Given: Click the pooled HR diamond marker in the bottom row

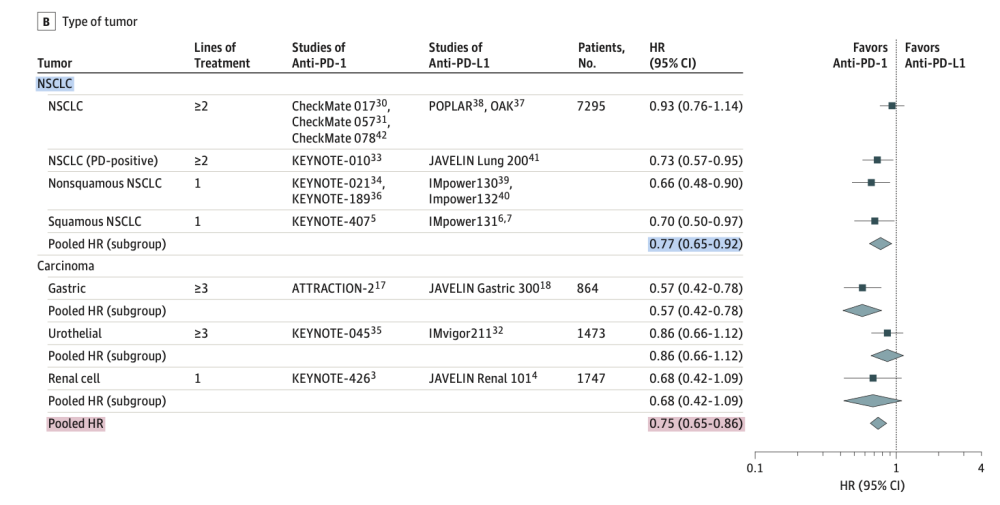Looking at the screenshot, I should (x=878, y=424).
